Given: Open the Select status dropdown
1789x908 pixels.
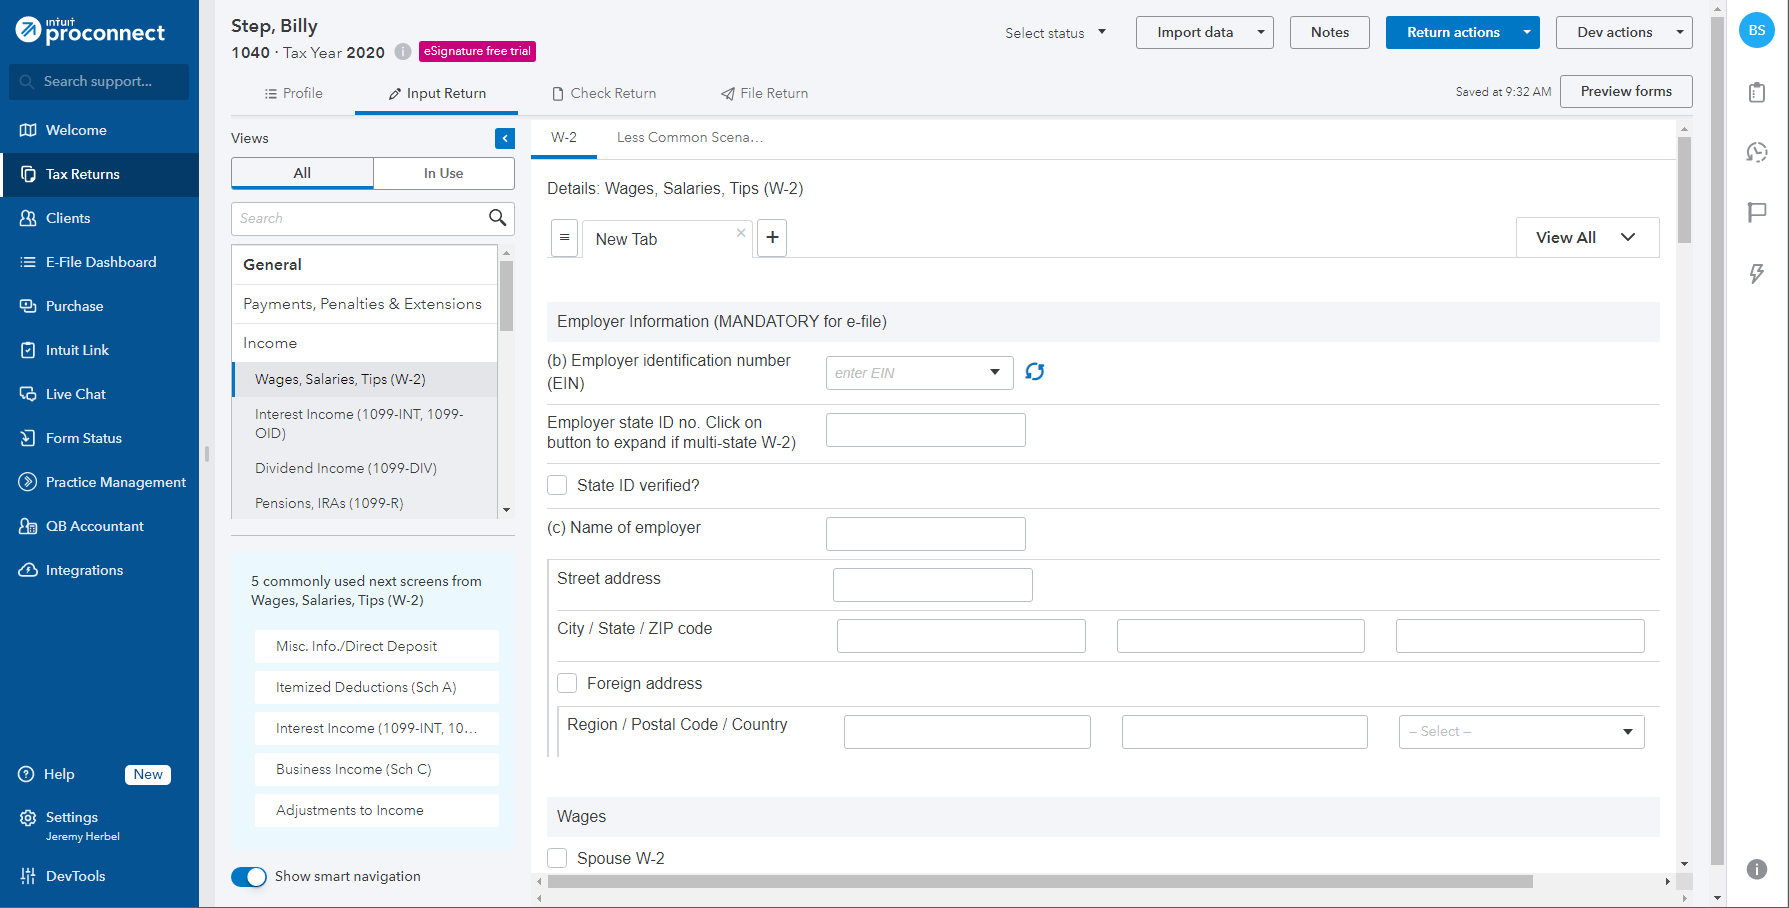Looking at the screenshot, I should [x=1056, y=33].
